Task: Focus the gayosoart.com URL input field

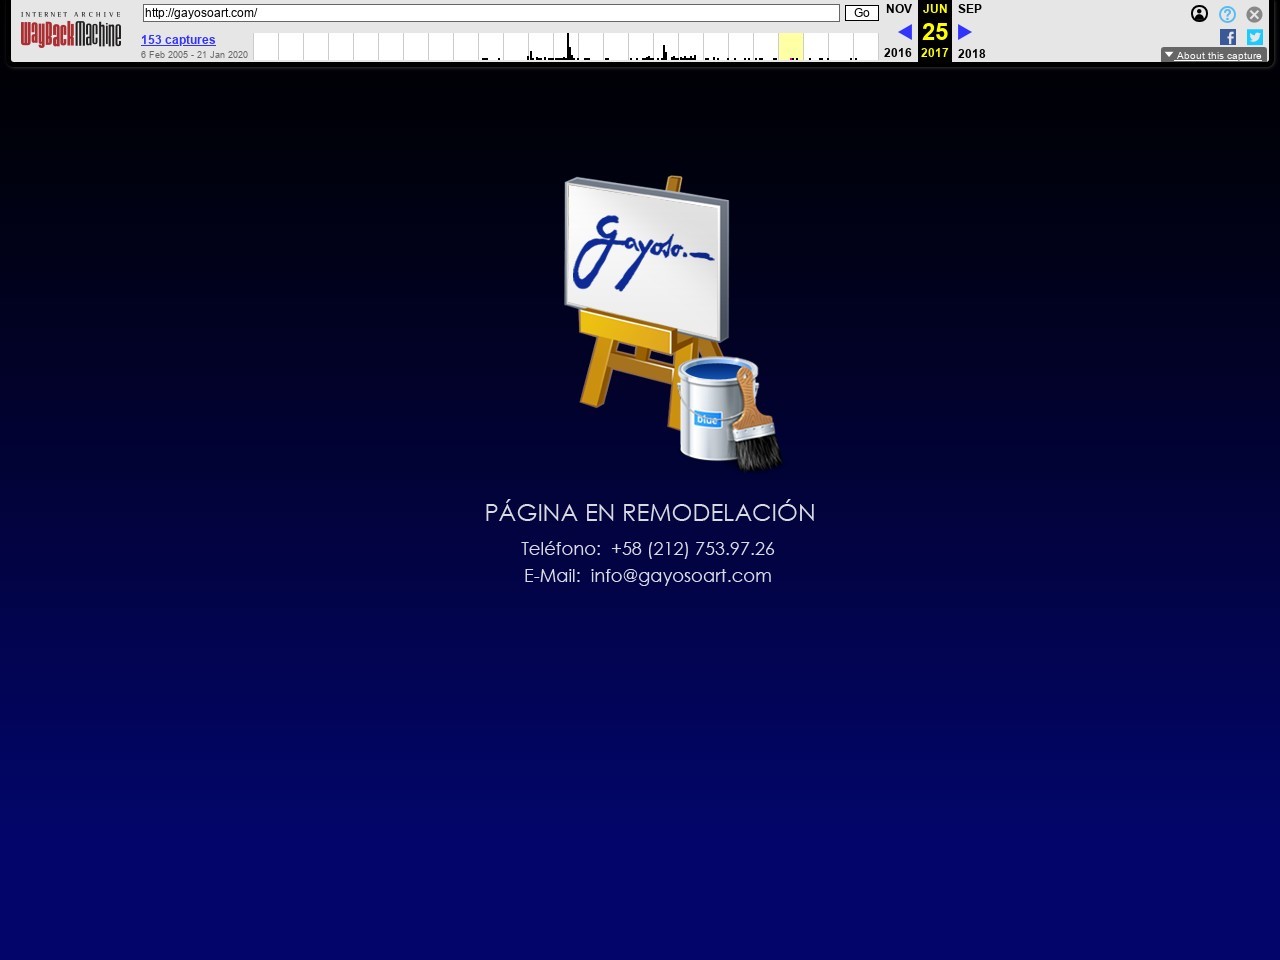Action: coord(490,13)
